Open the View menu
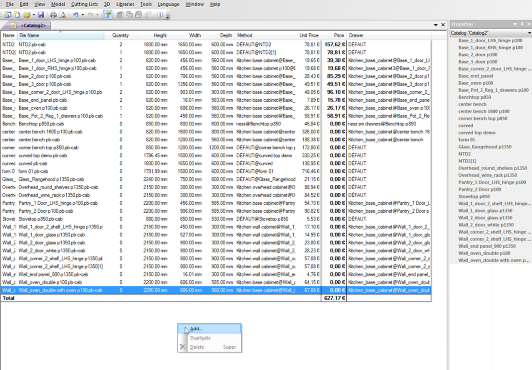The width and height of the screenshot is (532, 370). pyautogui.click(x=40, y=4)
